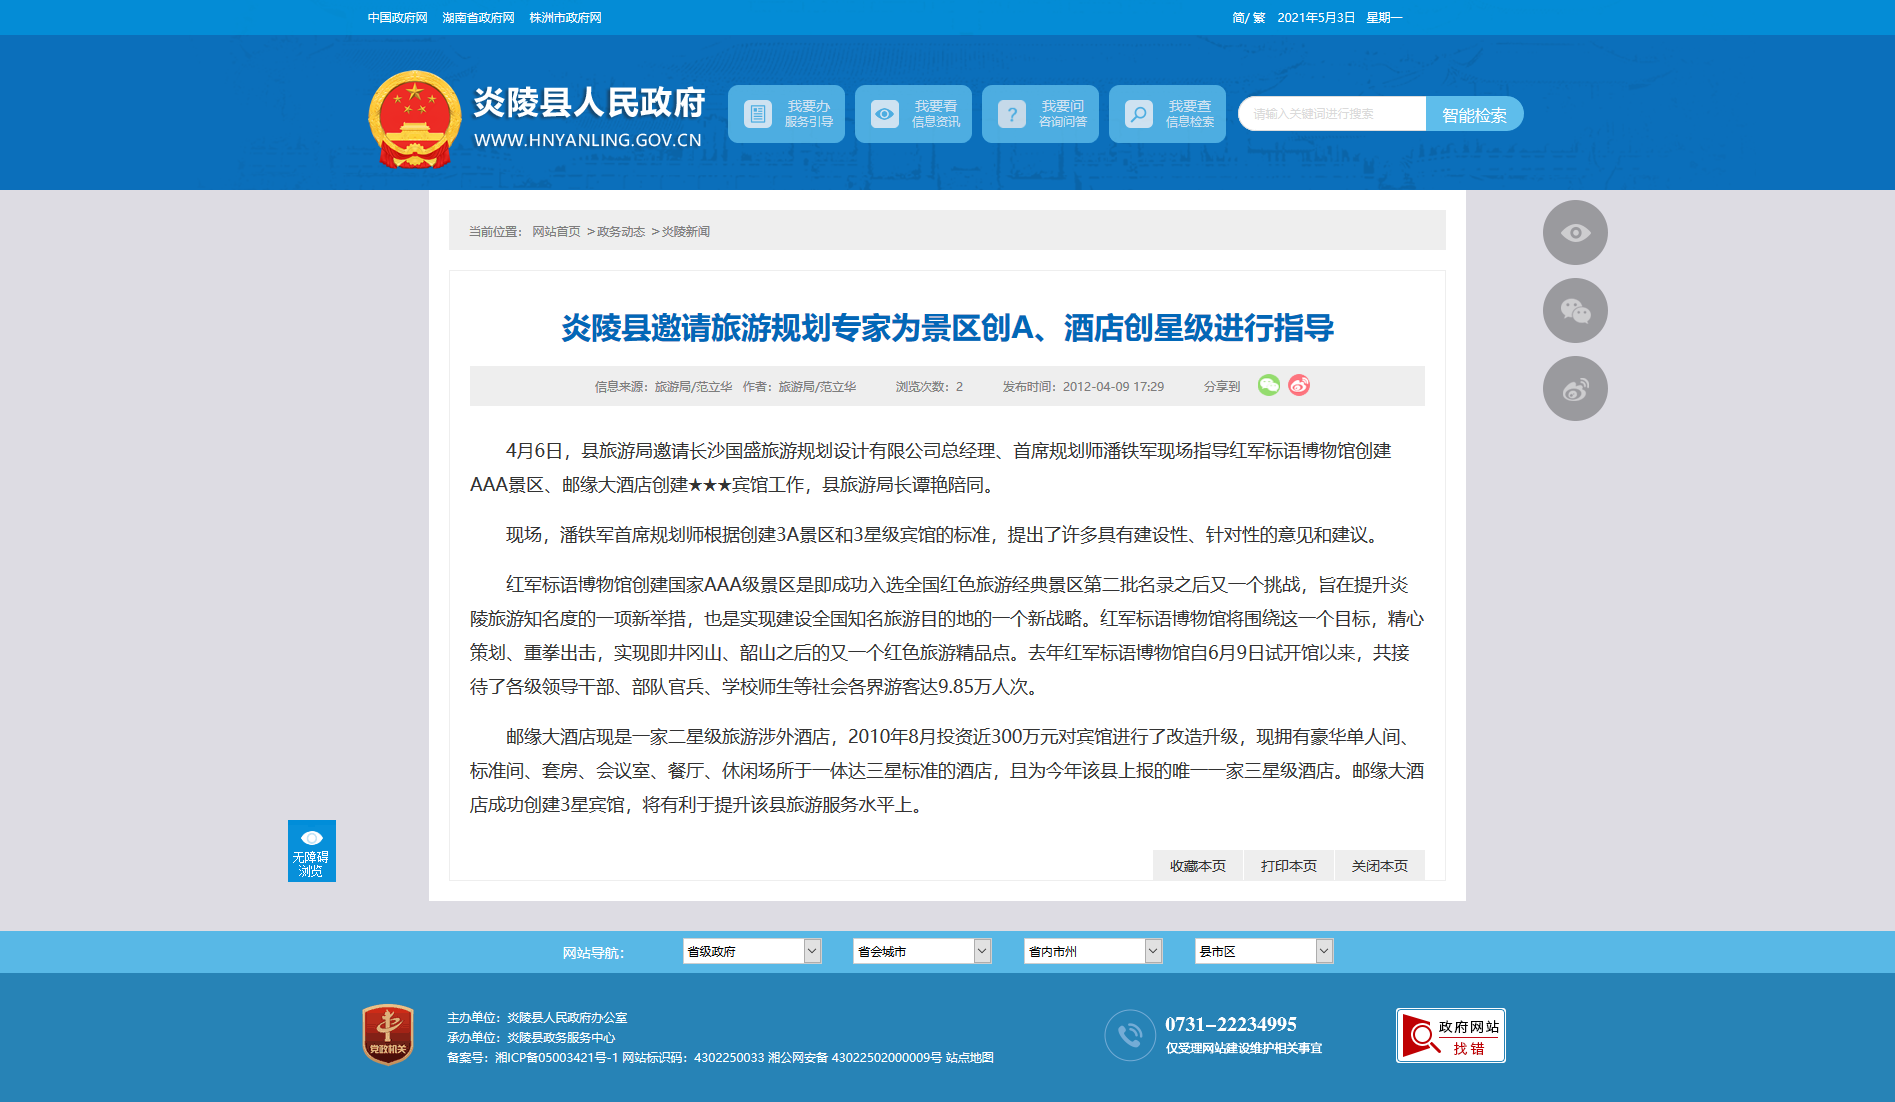This screenshot has width=1895, height=1102.
Task: Toggle 无障碍浏览 accessibility mode
Action: click(311, 851)
